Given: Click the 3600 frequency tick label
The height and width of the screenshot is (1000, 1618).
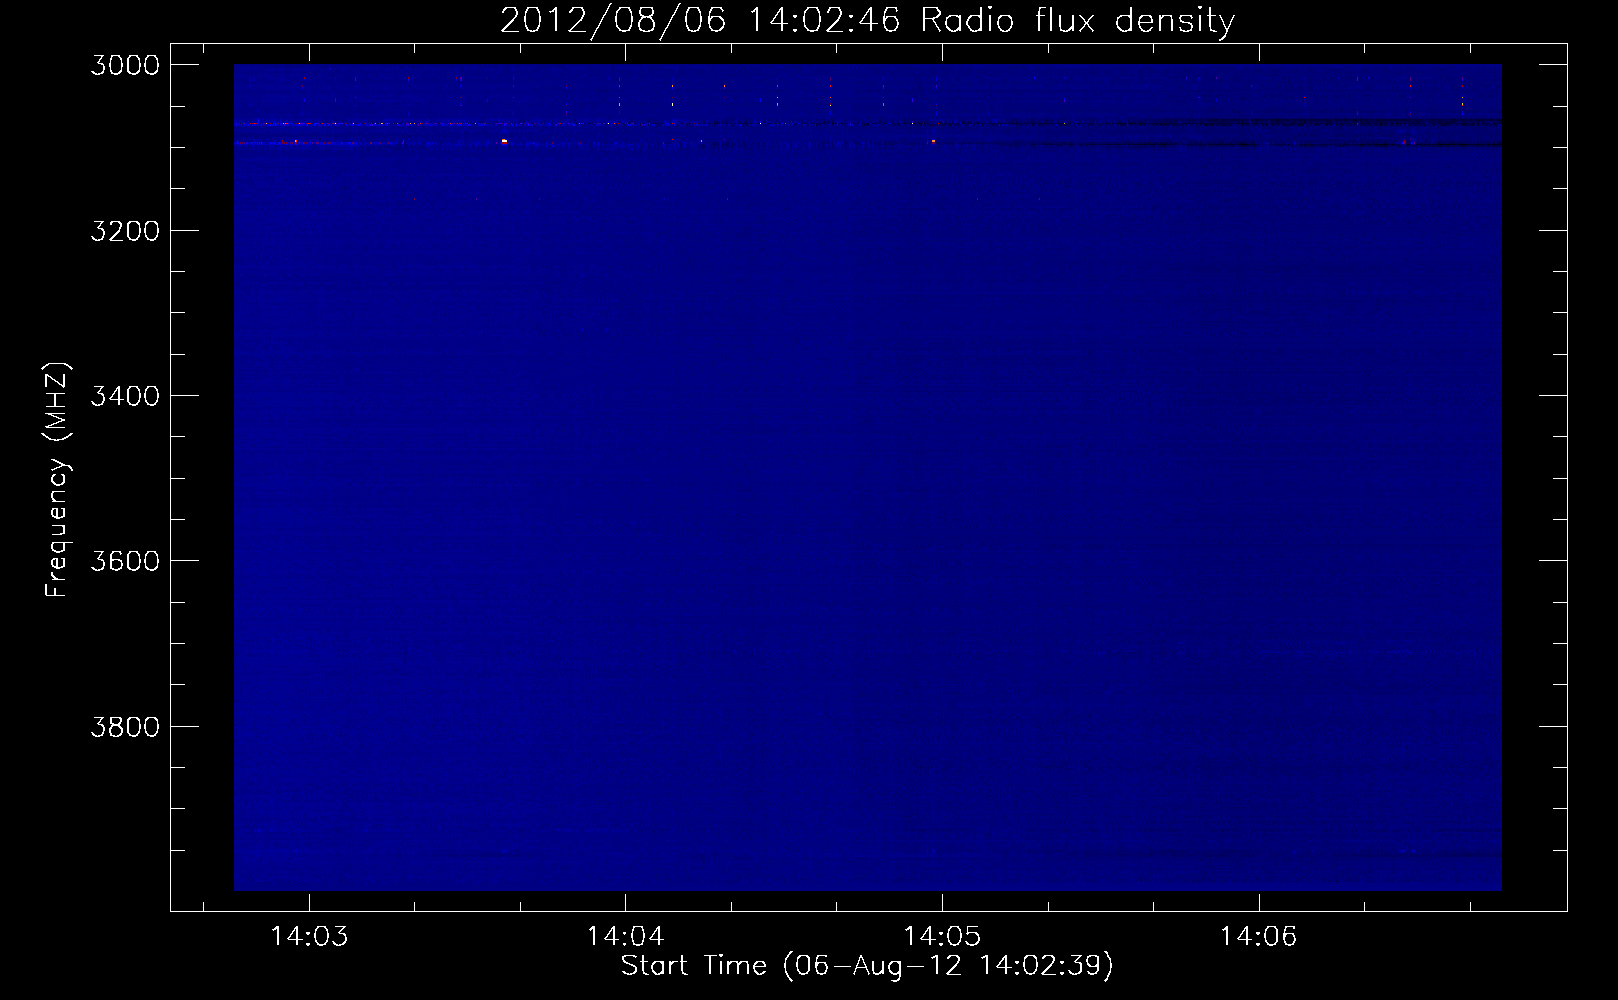Looking at the screenshot, I should click(125, 561).
